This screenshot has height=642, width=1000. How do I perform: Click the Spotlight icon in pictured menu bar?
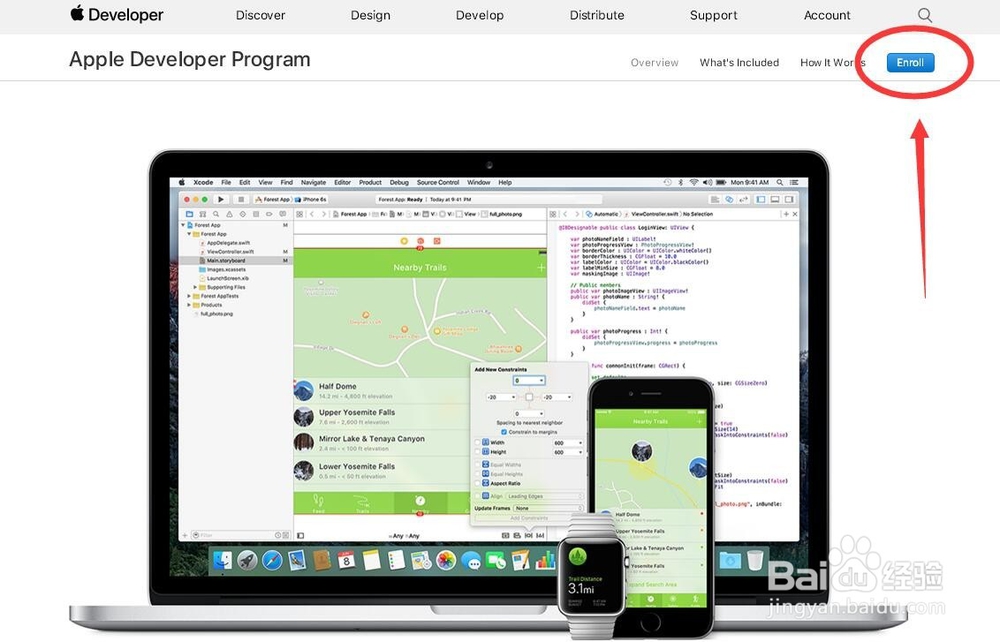(x=779, y=182)
